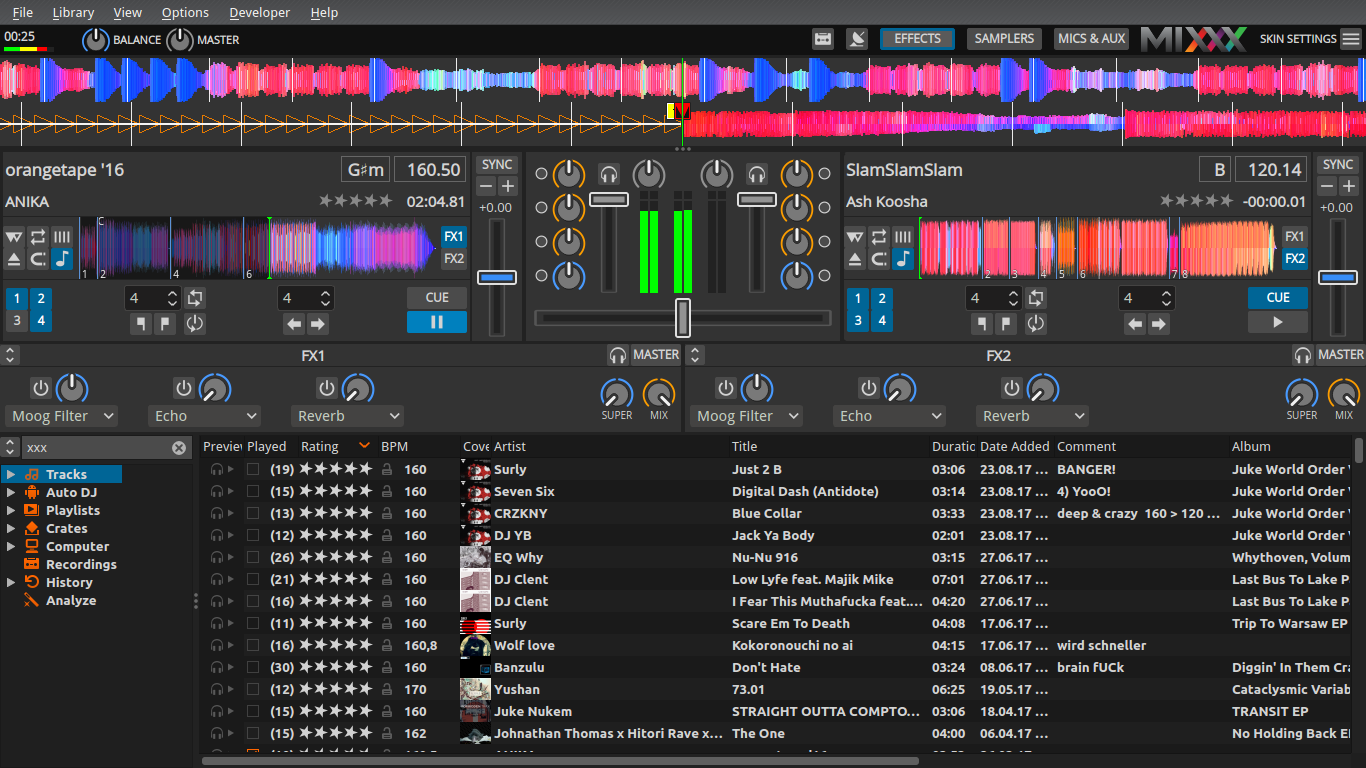Pause playback on the orangetape '16 deck
Viewport: 1366px width, 768px height.
437,322
